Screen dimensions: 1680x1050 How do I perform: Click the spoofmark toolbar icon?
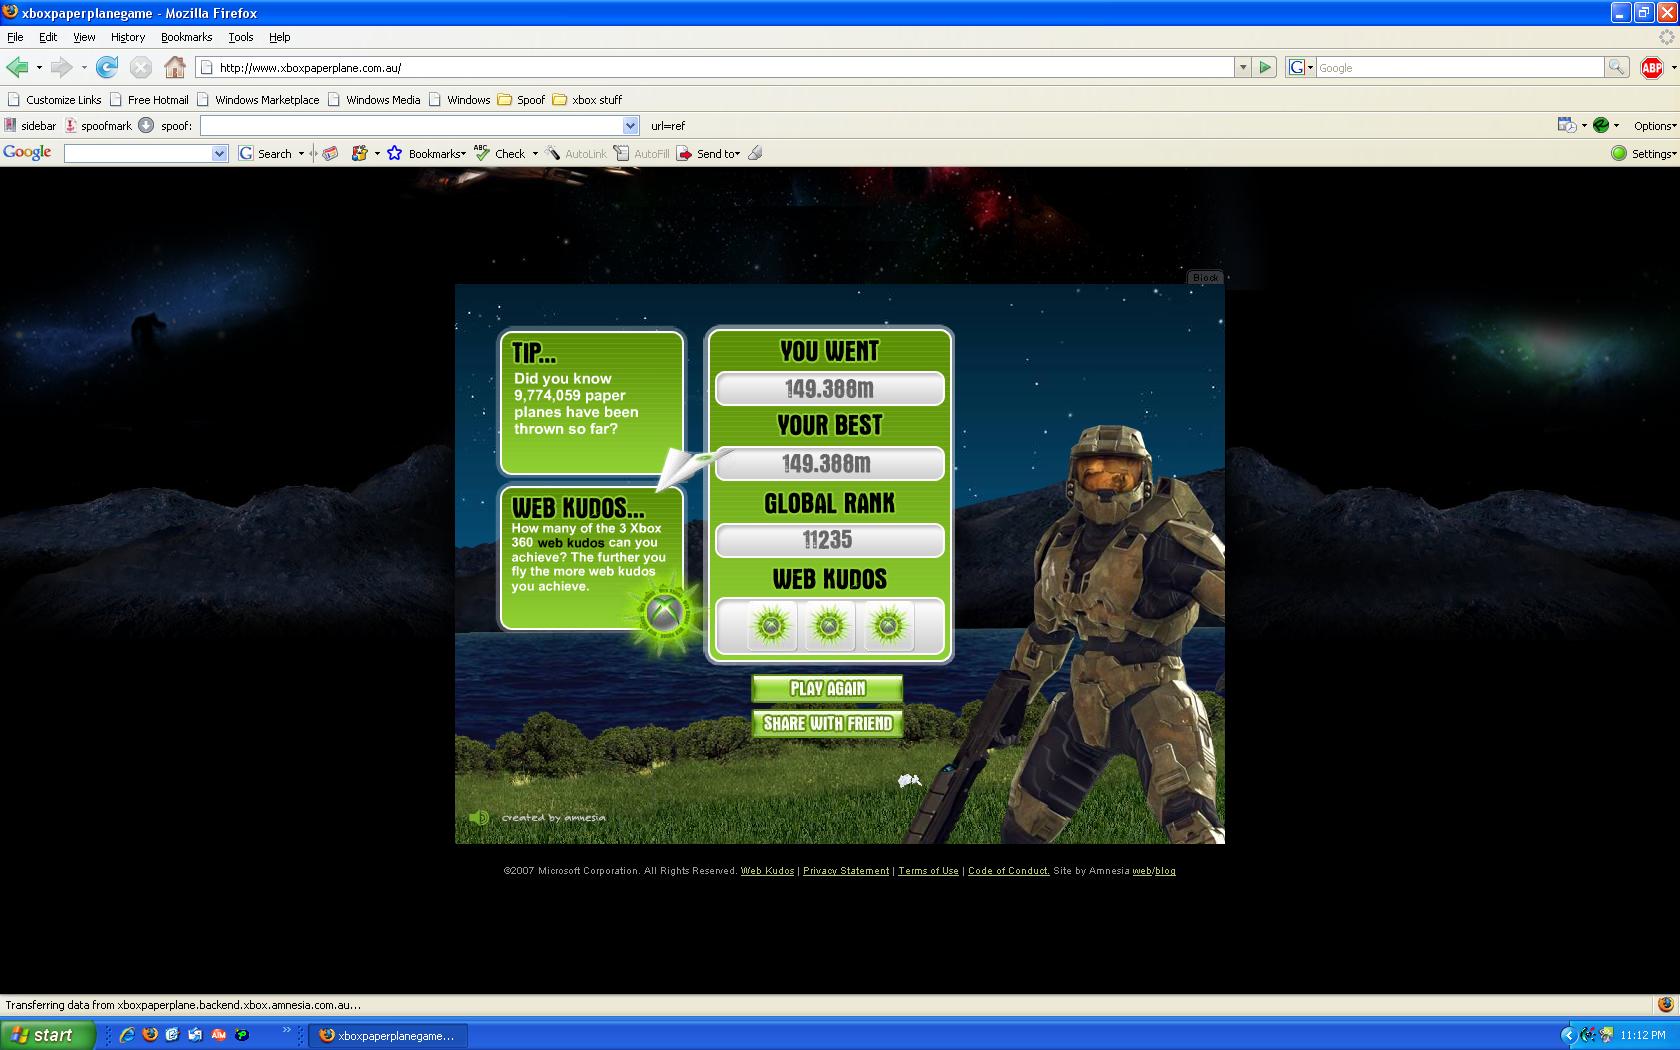(71, 125)
